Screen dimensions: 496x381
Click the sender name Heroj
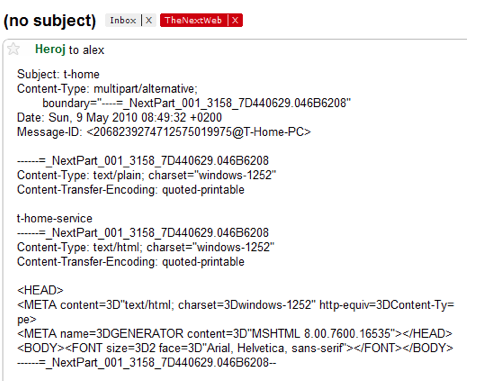(x=50, y=49)
